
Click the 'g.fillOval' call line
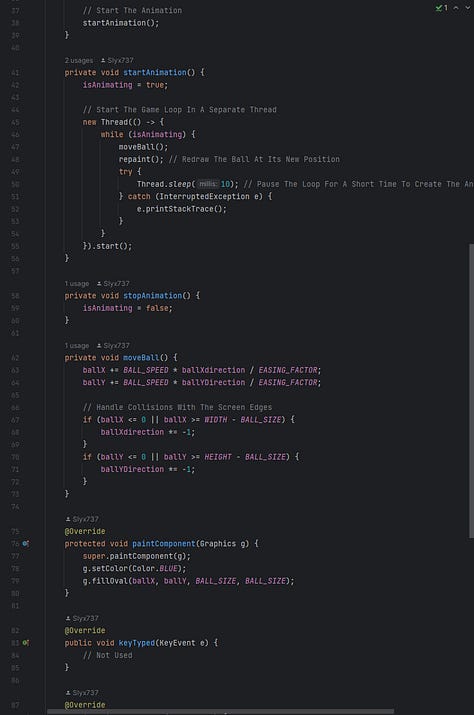point(188,581)
